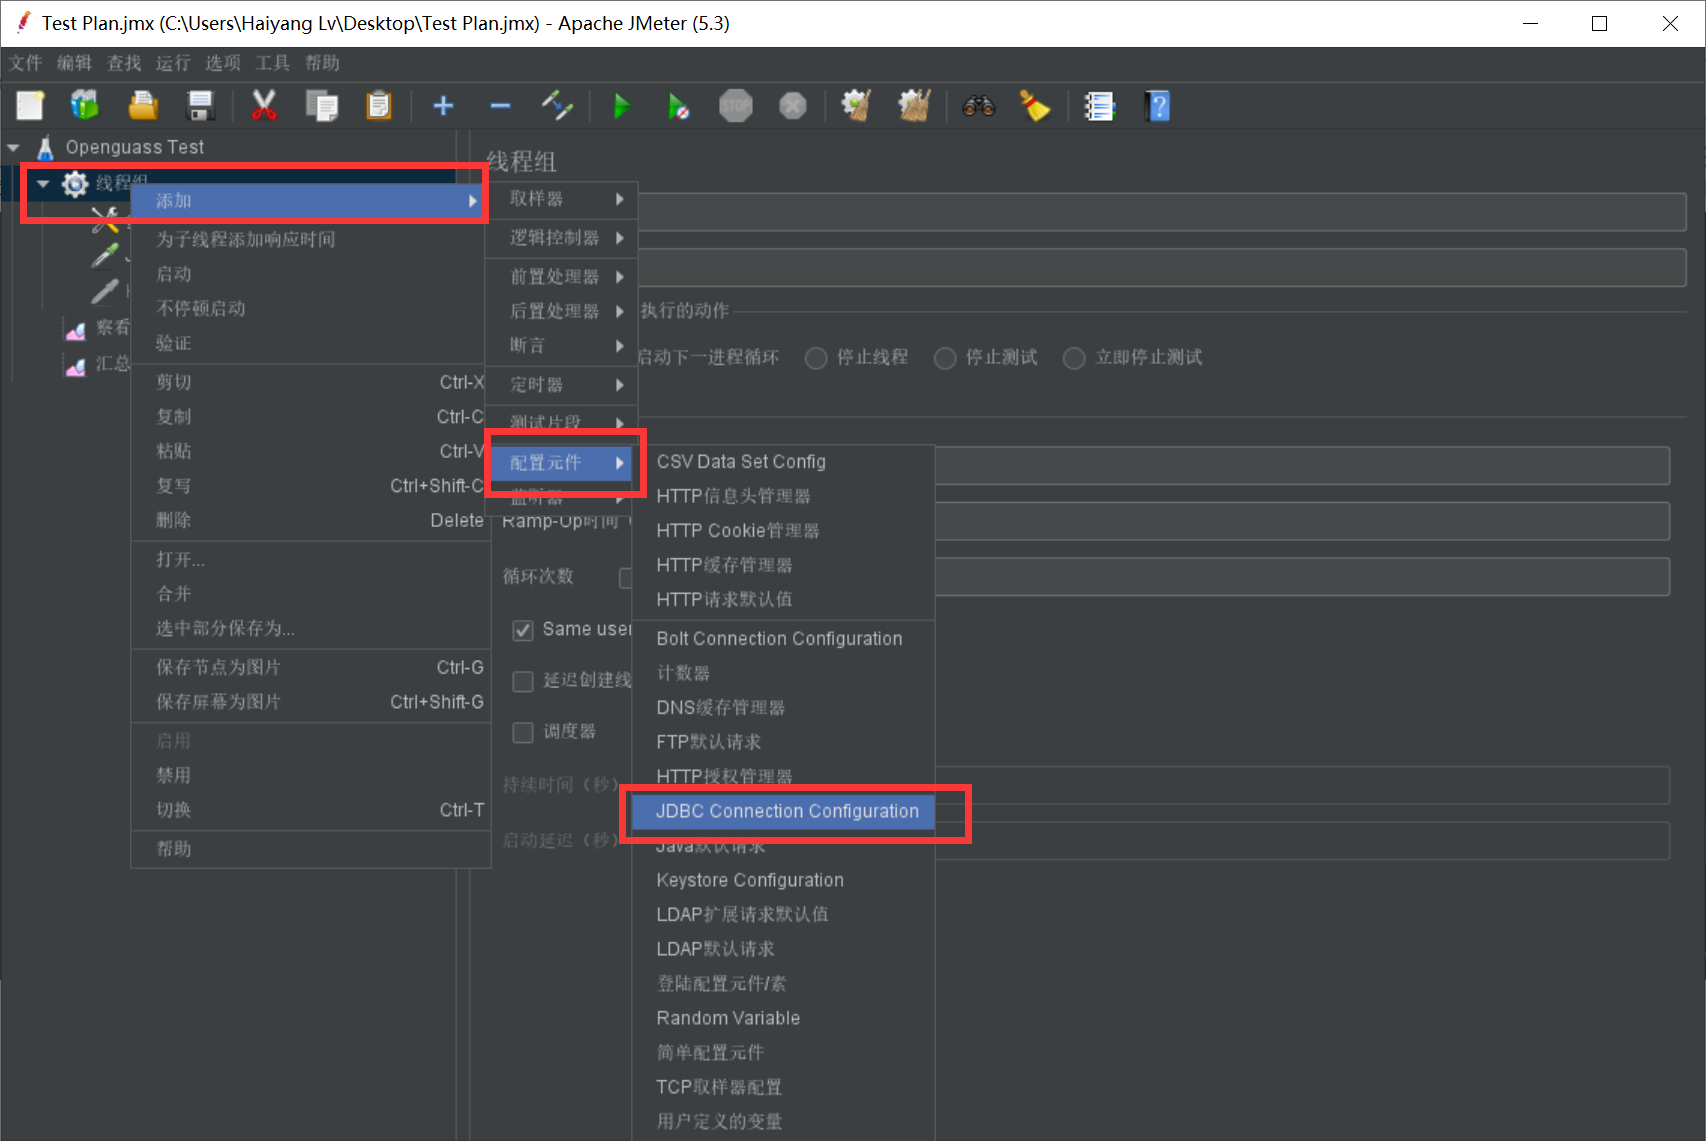This screenshot has height=1141, width=1706.
Task: Choose Random Variable entry
Action: point(783,1018)
